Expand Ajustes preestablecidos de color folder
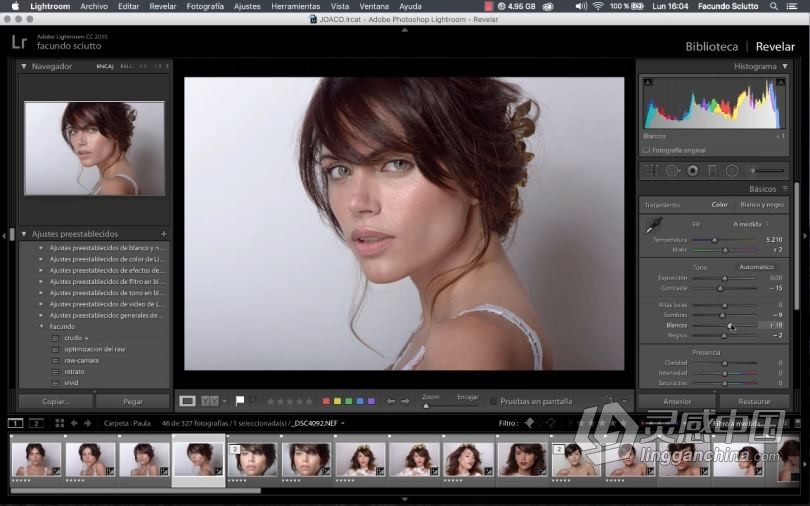Image resolution: width=810 pixels, height=506 pixels. click(41, 259)
